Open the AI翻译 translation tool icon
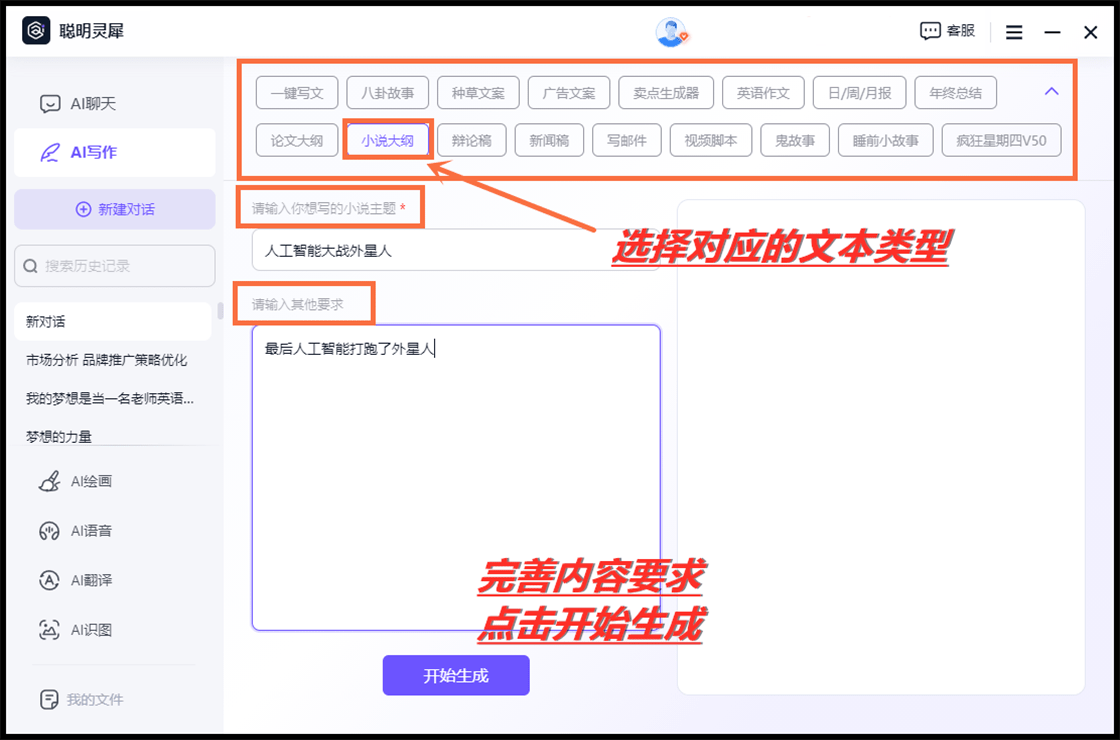 pyautogui.click(x=49, y=580)
